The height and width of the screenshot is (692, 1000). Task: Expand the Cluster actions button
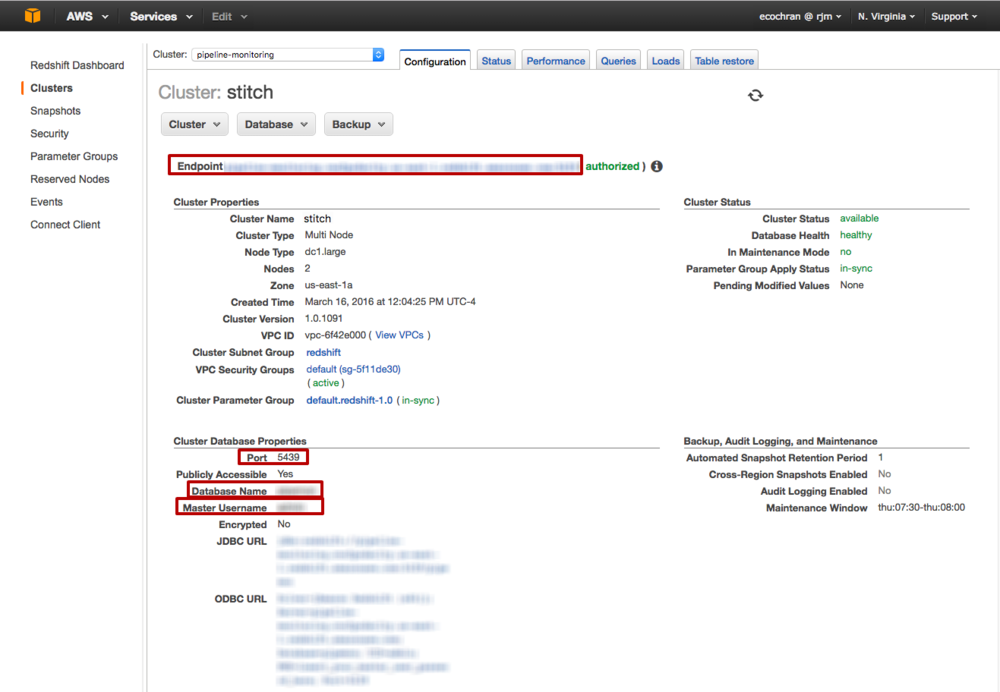point(195,124)
